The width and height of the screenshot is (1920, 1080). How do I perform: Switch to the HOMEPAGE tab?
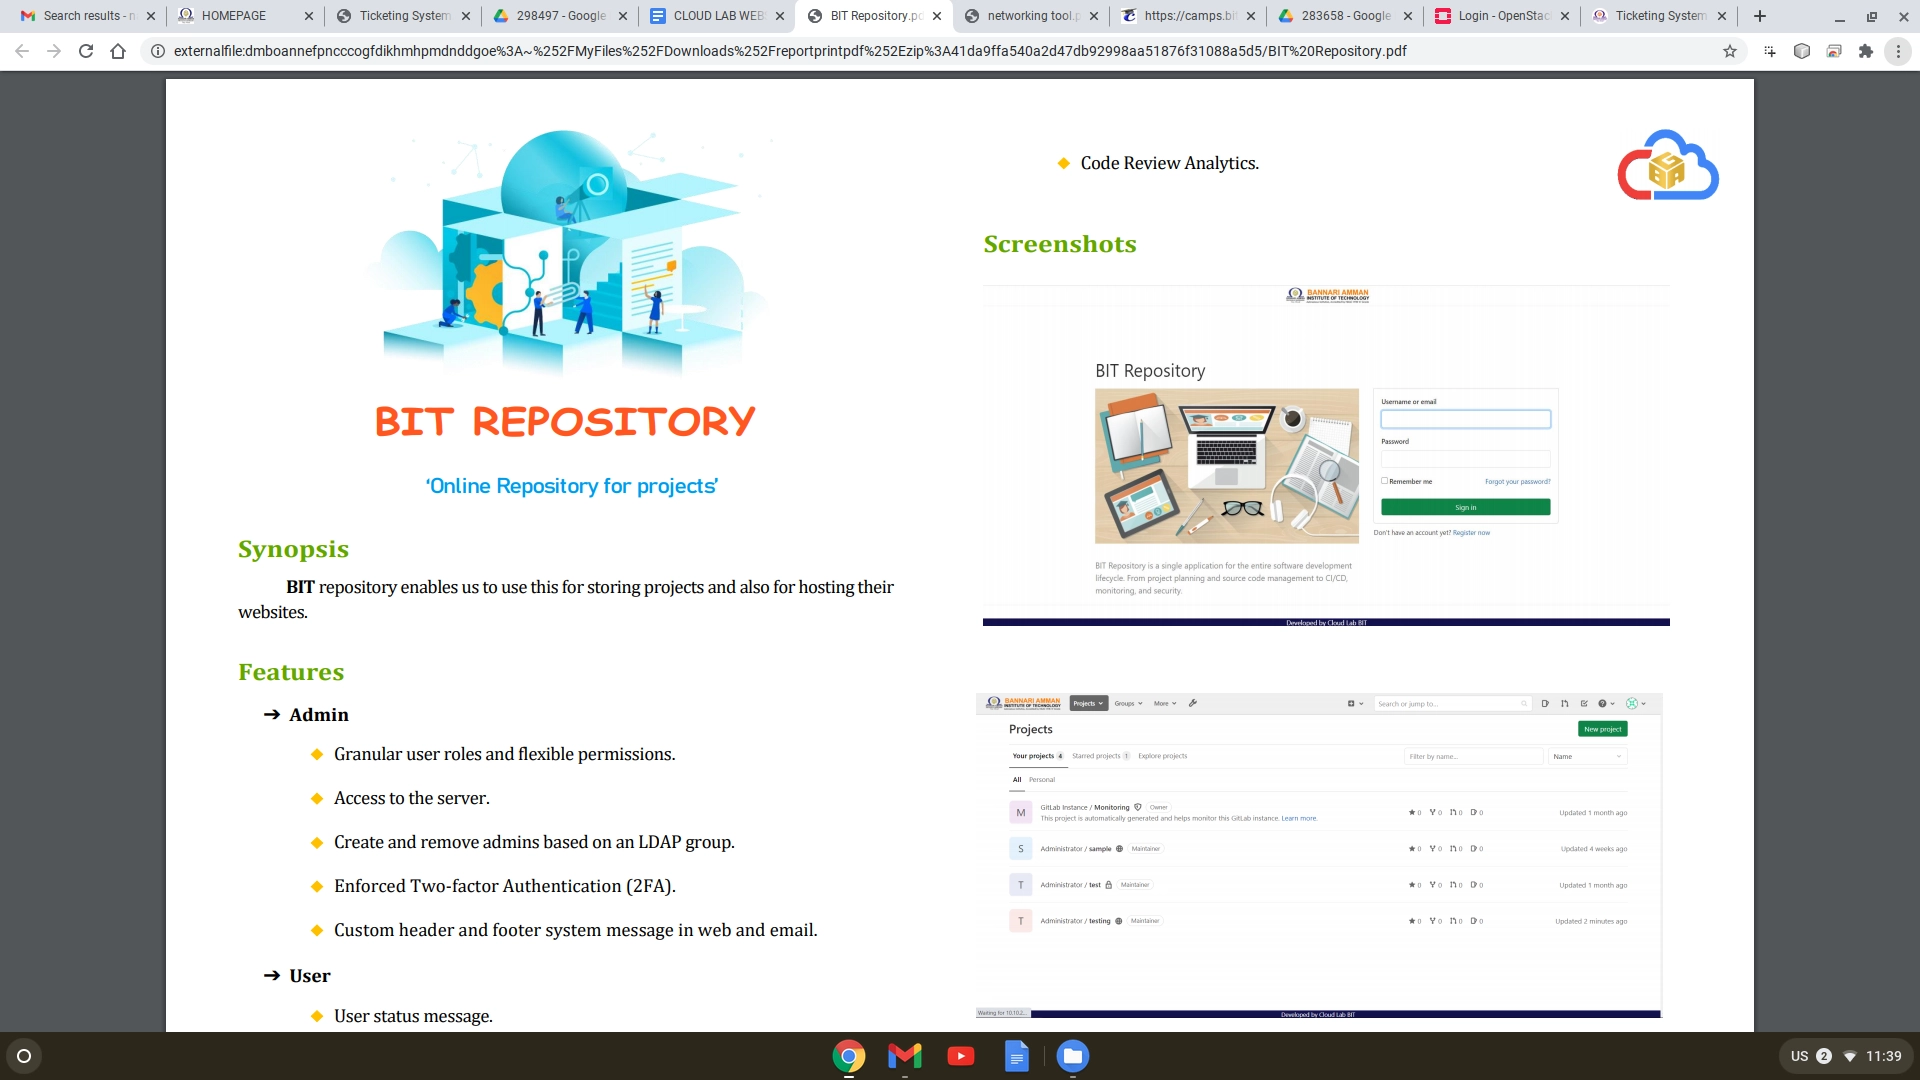click(x=245, y=16)
